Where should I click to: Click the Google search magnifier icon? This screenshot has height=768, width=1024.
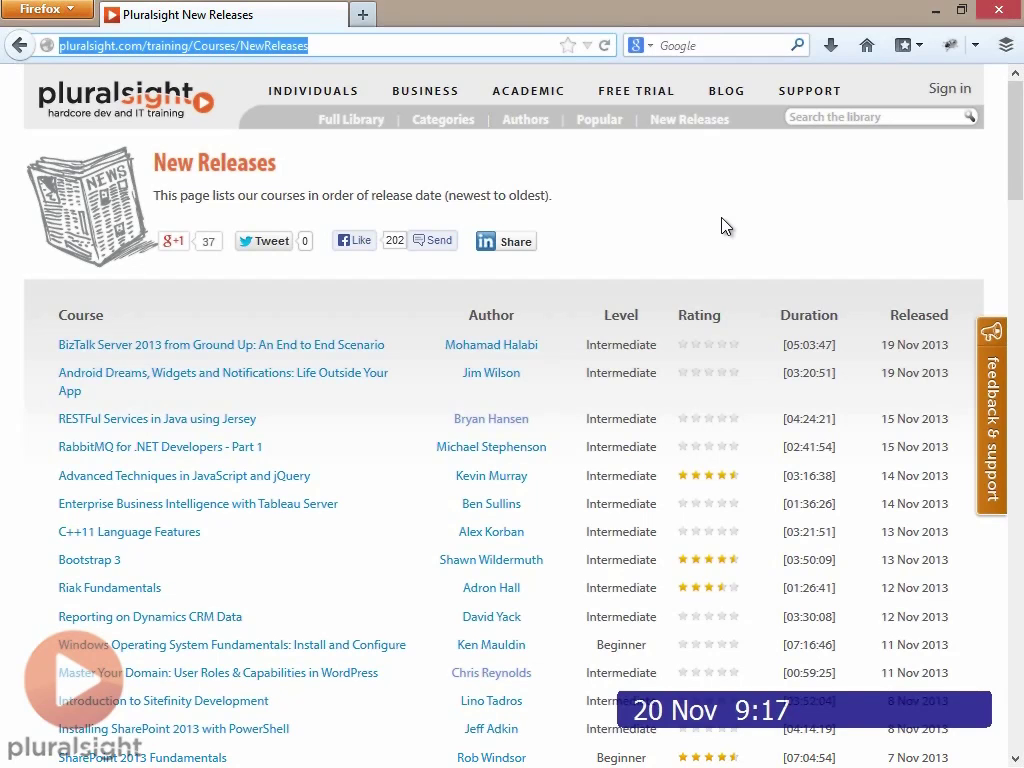click(797, 45)
